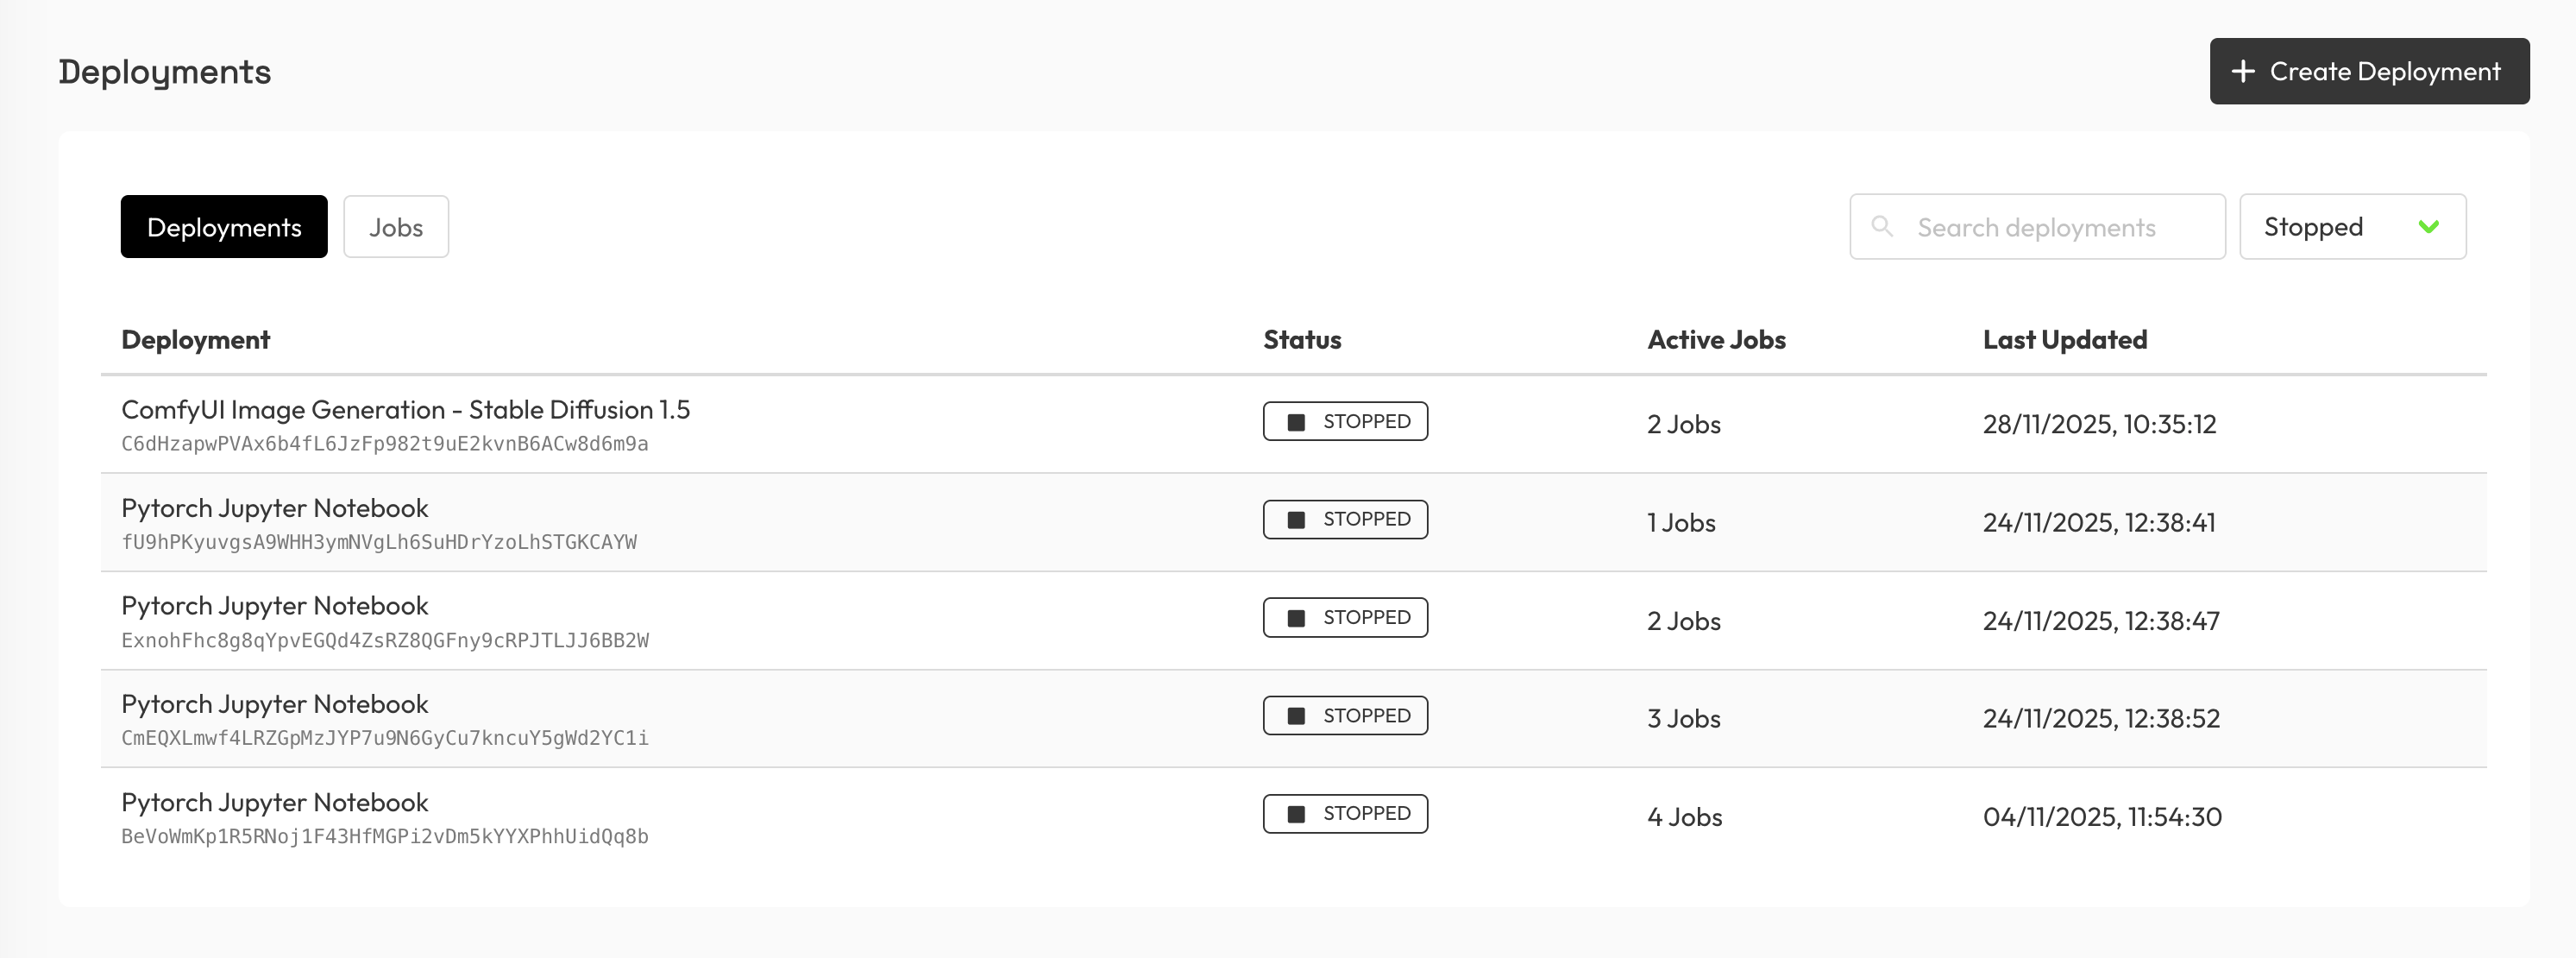The height and width of the screenshot is (958, 2576).
Task: Click stop square icon on CmEQXL deployment row
Action: pyautogui.click(x=1296, y=716)
